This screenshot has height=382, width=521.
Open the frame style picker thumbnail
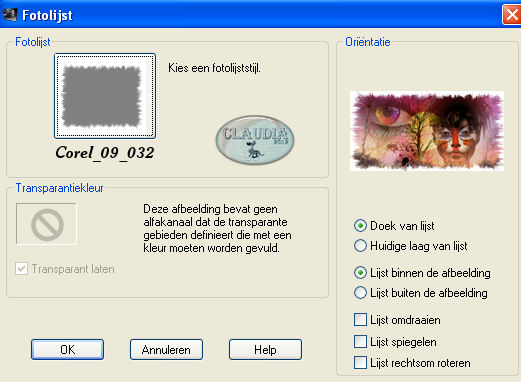105,96
